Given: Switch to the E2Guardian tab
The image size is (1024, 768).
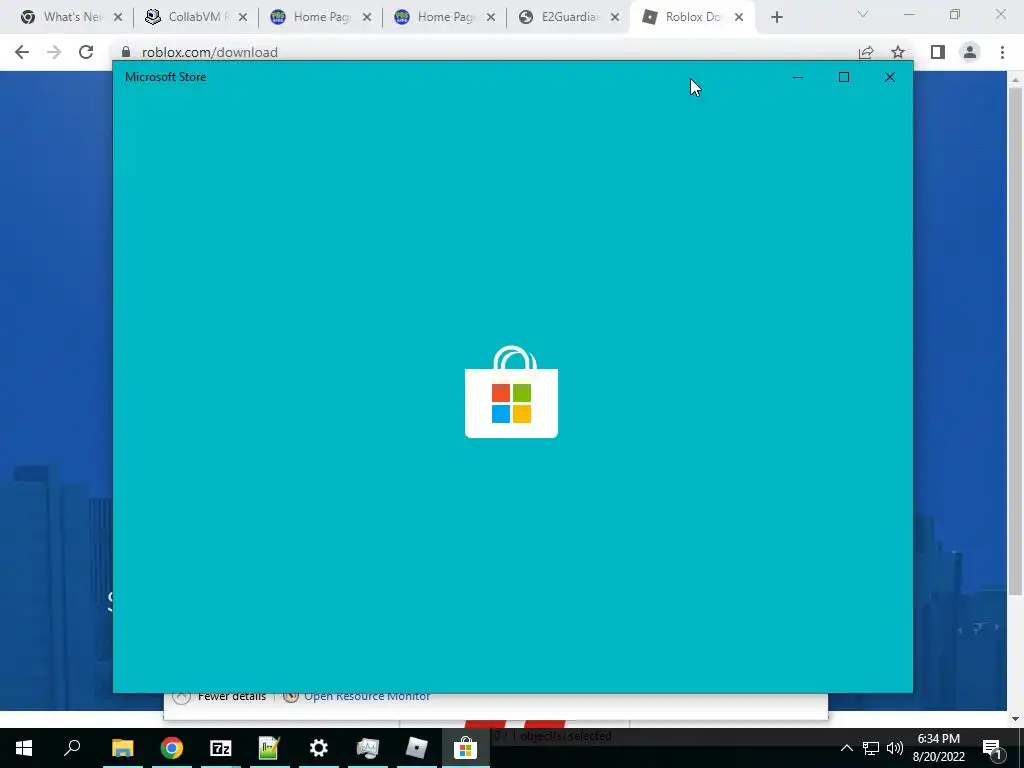Looking at the screenshot, I should pyautogui.click(x=567, y=17).
